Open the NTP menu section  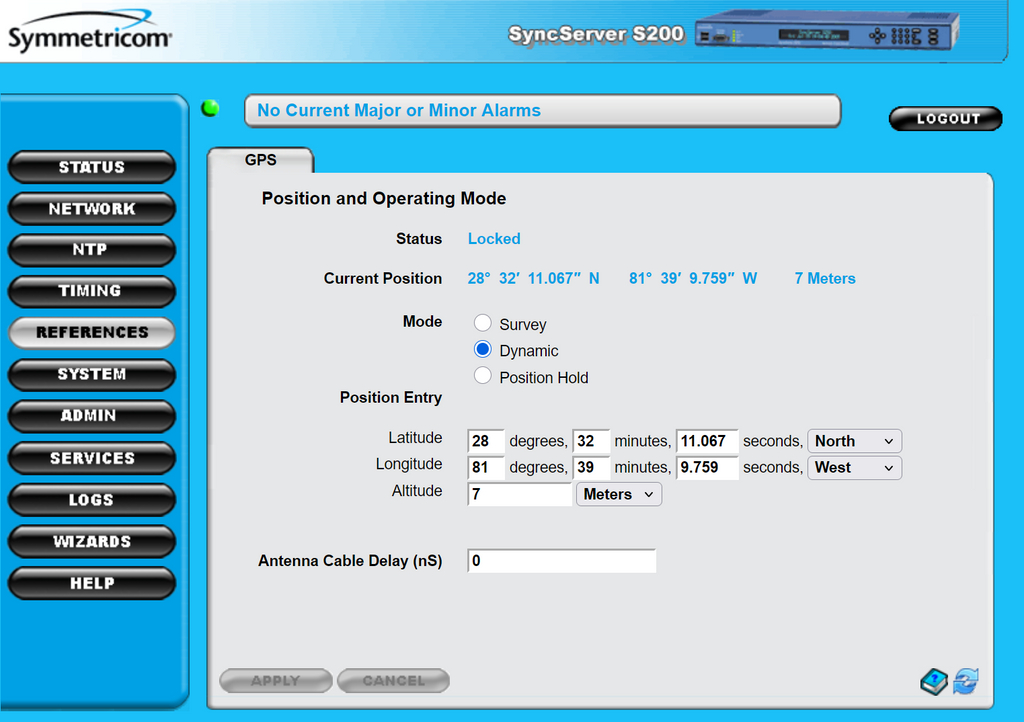pyautogui.click(x=90, y=249)
